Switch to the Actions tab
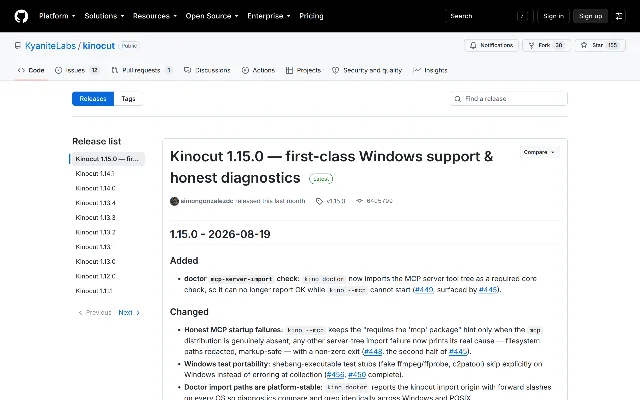 click(258, 70)
